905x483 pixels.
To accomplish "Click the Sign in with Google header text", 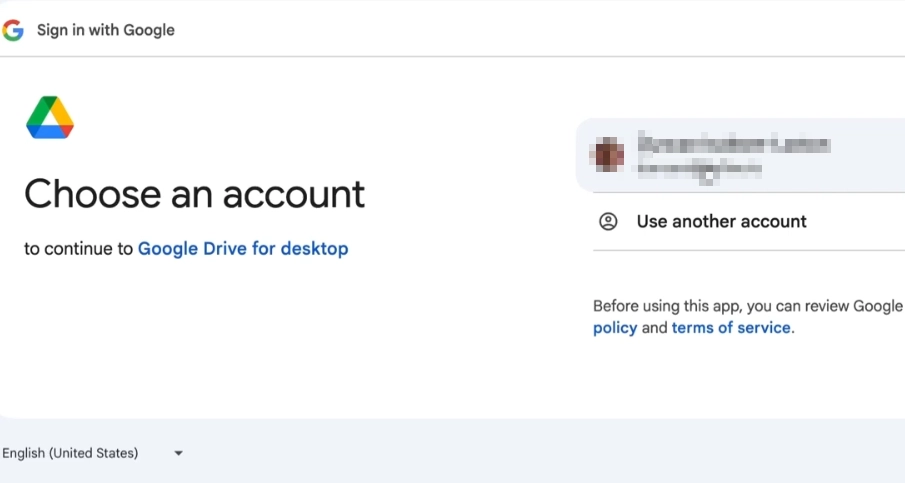I will [106, 30].
